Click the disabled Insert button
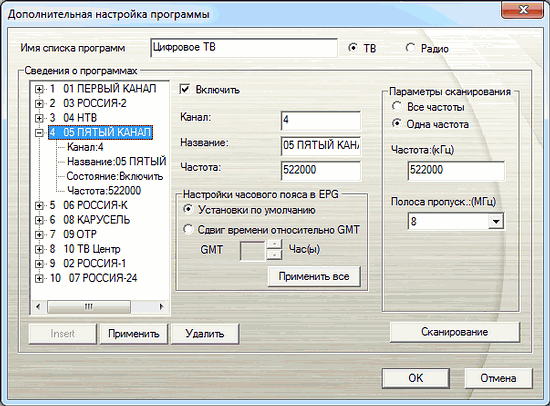Image resolution: width=550 pixels, height=406 pixels. tap(62, 334)
